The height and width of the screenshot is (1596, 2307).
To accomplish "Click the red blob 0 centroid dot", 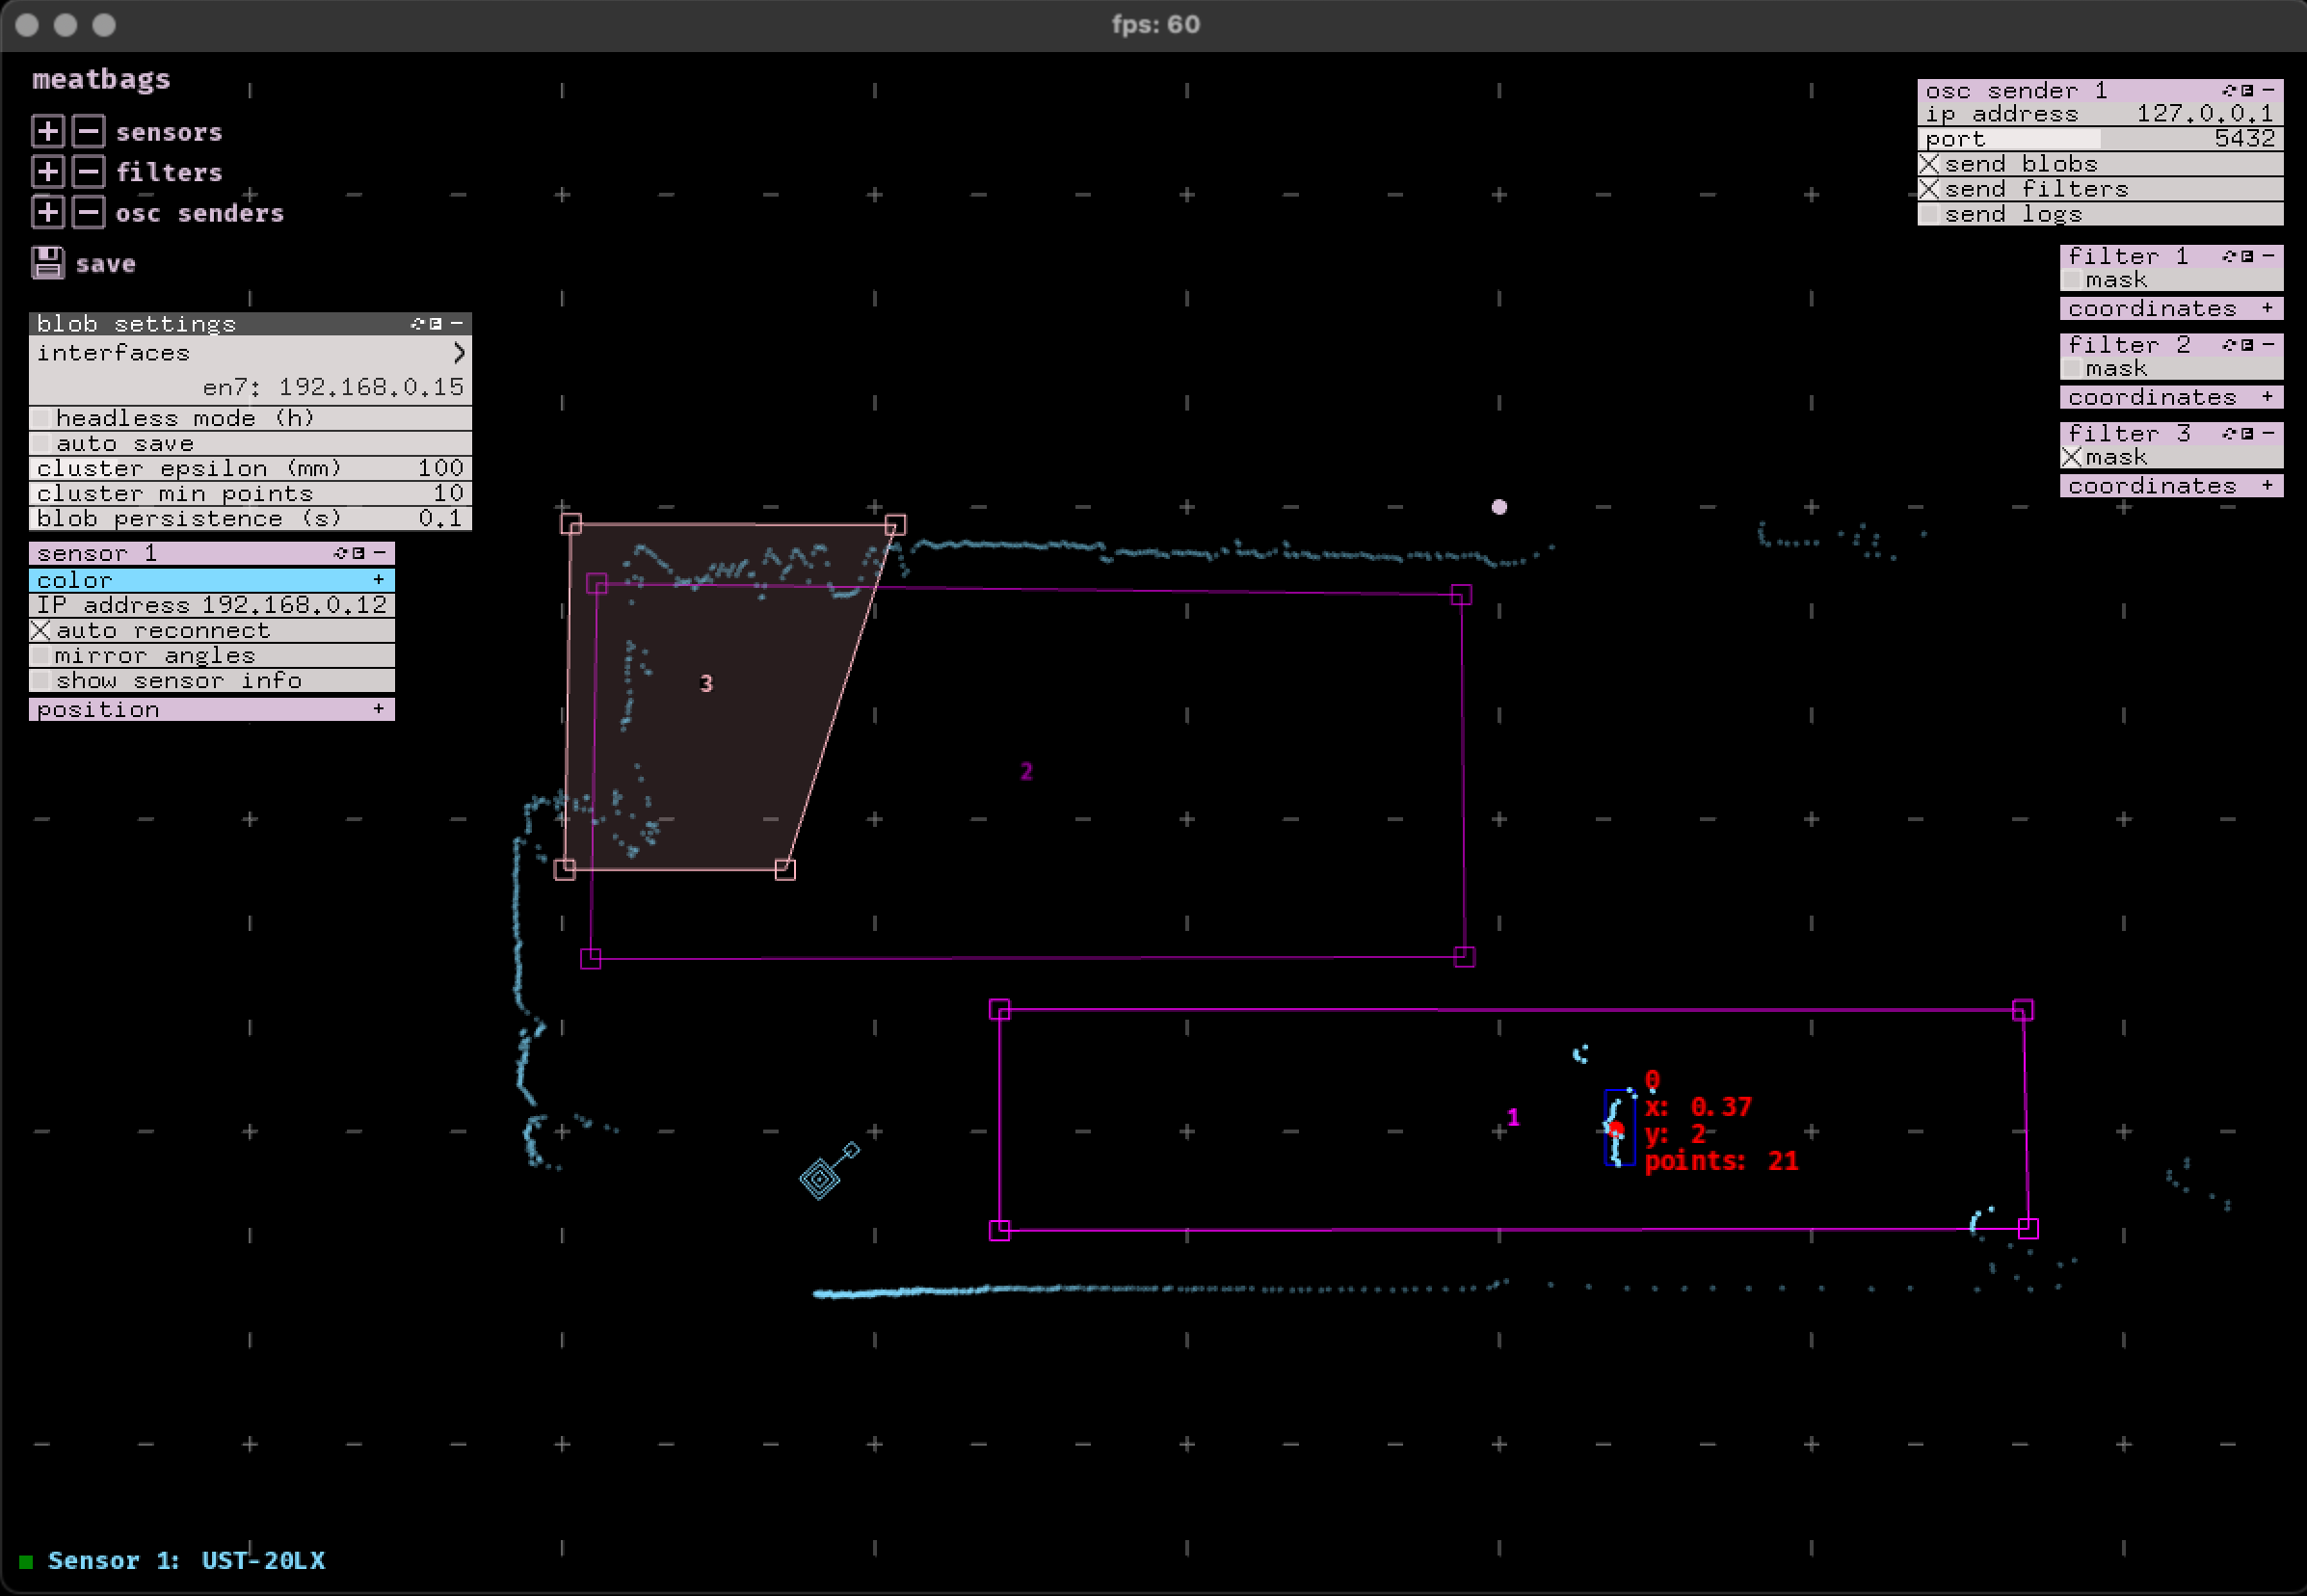I will (x=1617, y=1130).
